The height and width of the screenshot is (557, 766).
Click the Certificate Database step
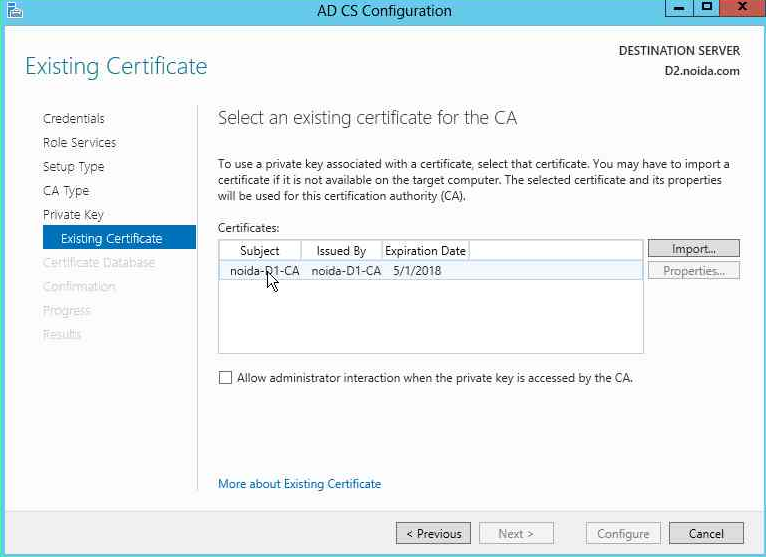(99, 262)
